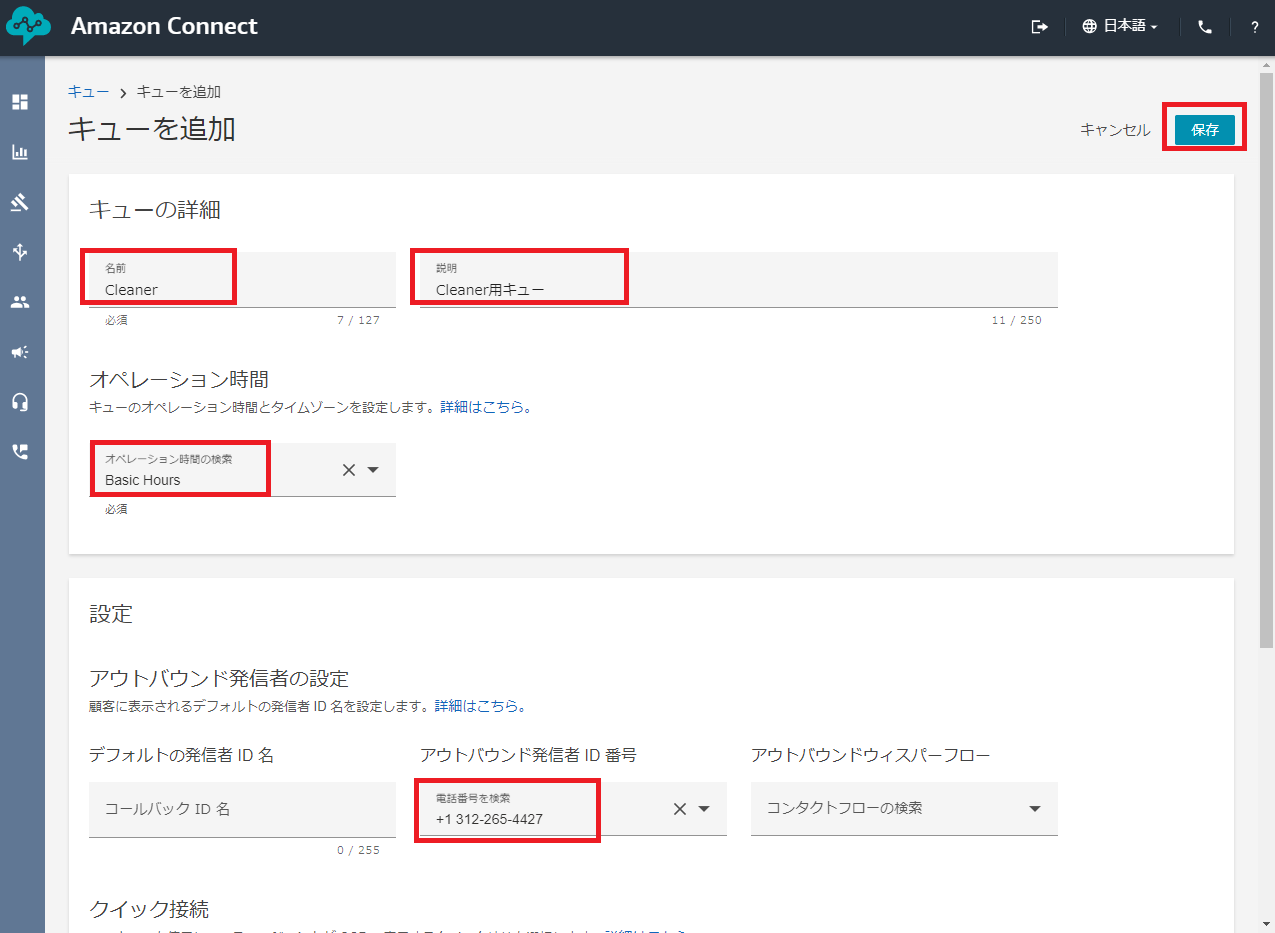Click the phone icon in top bar
Image resolution: width=1275 pixels, height=933 pixels.
pos(1205,27)
